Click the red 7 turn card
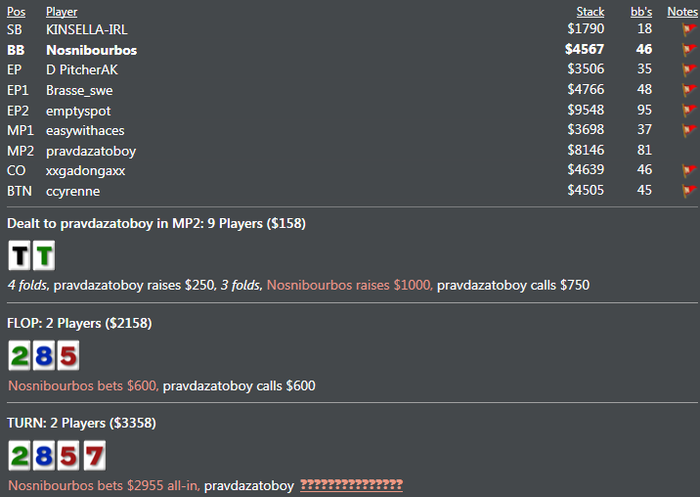 click(x=95, y=455)
